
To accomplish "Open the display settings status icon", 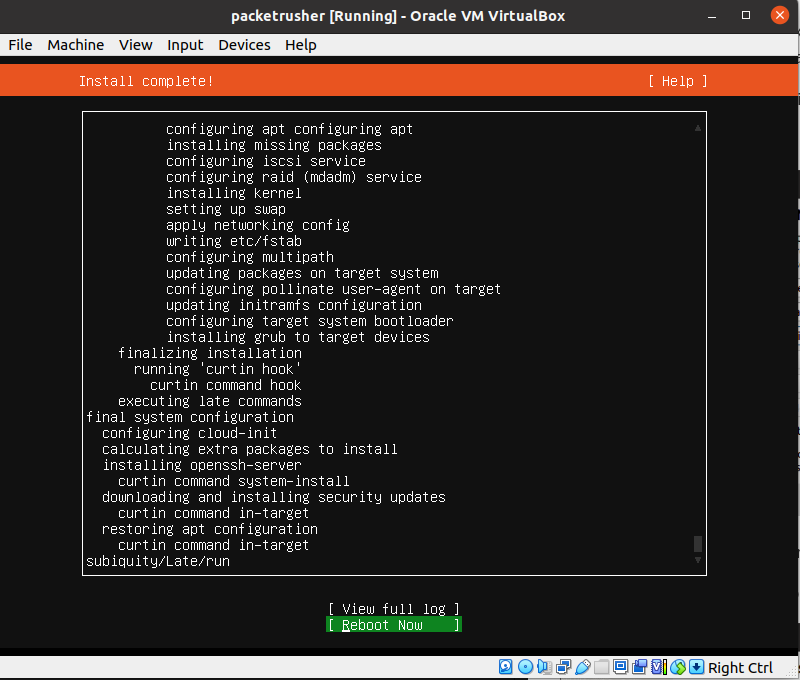I will (620, 667).
